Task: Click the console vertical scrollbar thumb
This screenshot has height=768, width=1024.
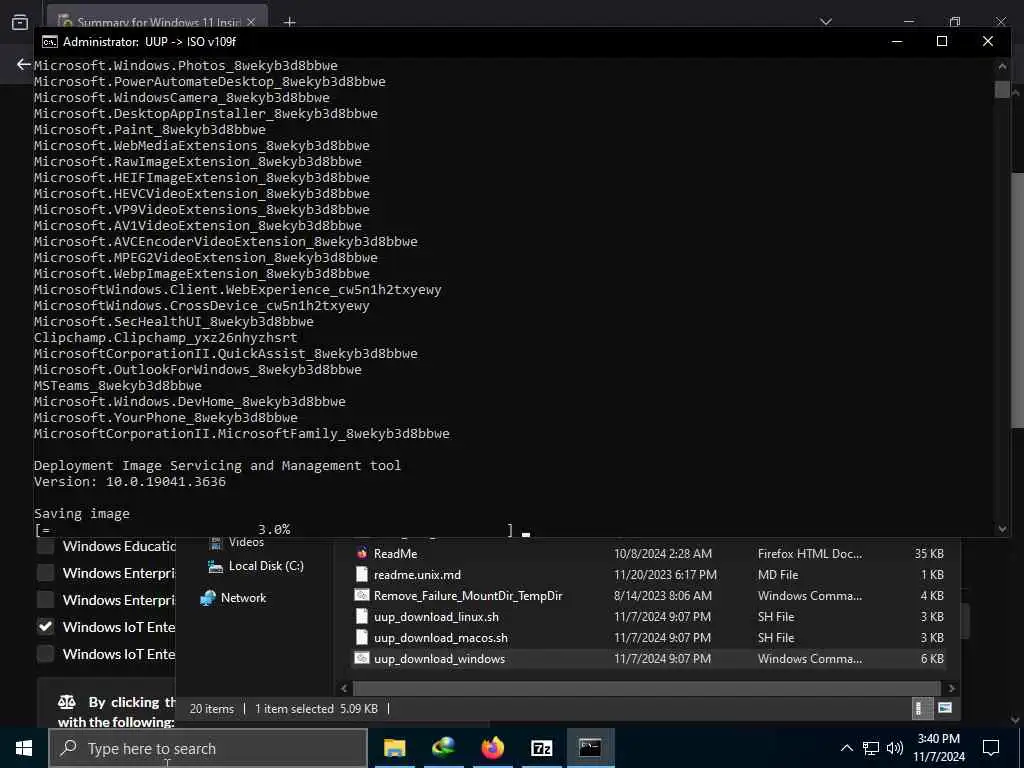Action: click(1002, 89)
